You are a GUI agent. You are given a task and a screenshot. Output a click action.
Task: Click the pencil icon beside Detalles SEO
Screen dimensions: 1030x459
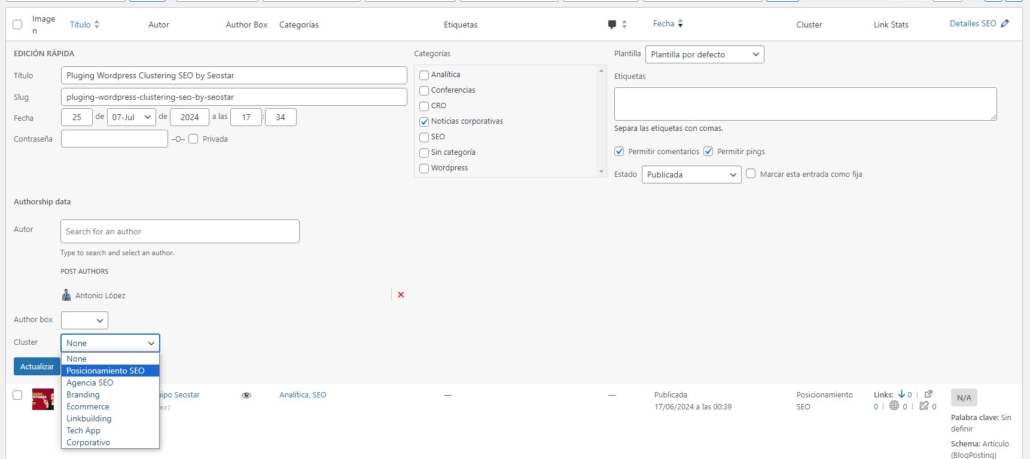tap(1004, 23)
